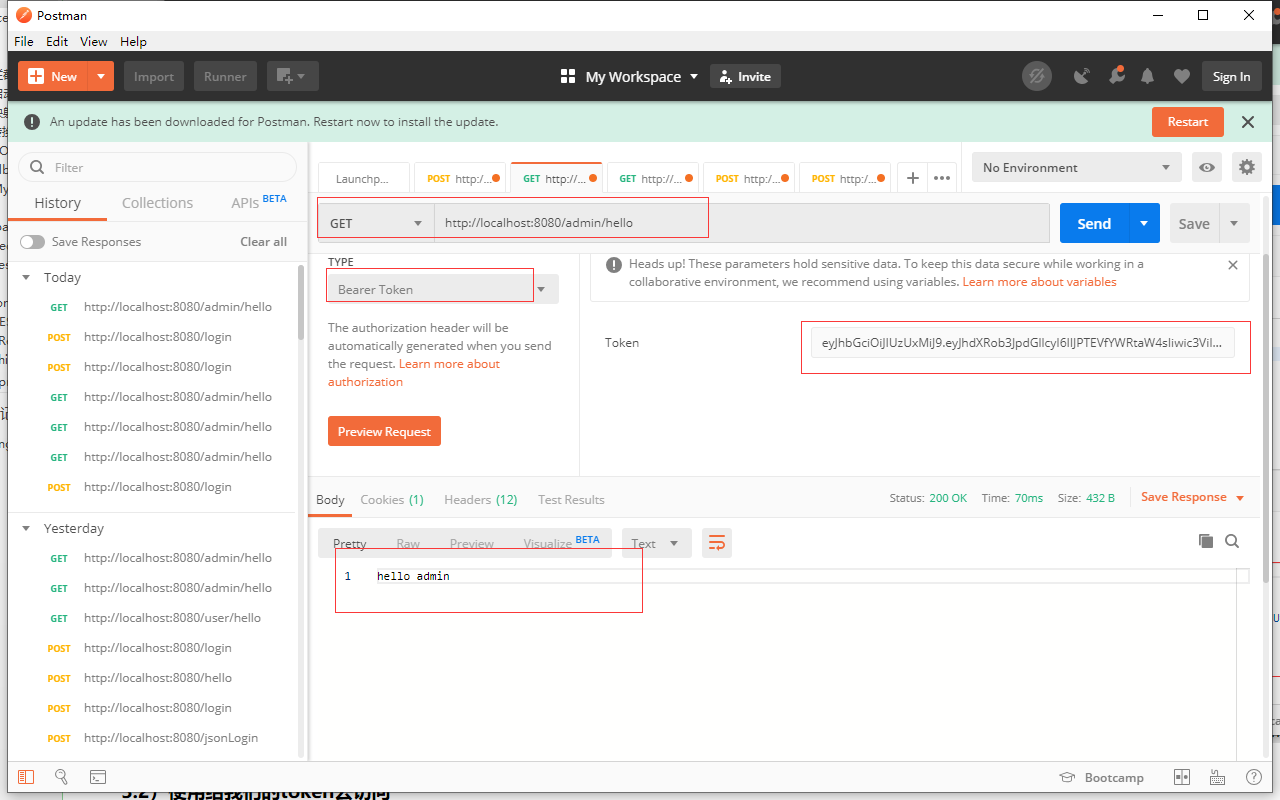Open the Bearer Token type dropdown
The width and height of the screenshot is (1280, 800).
point(442,289)
